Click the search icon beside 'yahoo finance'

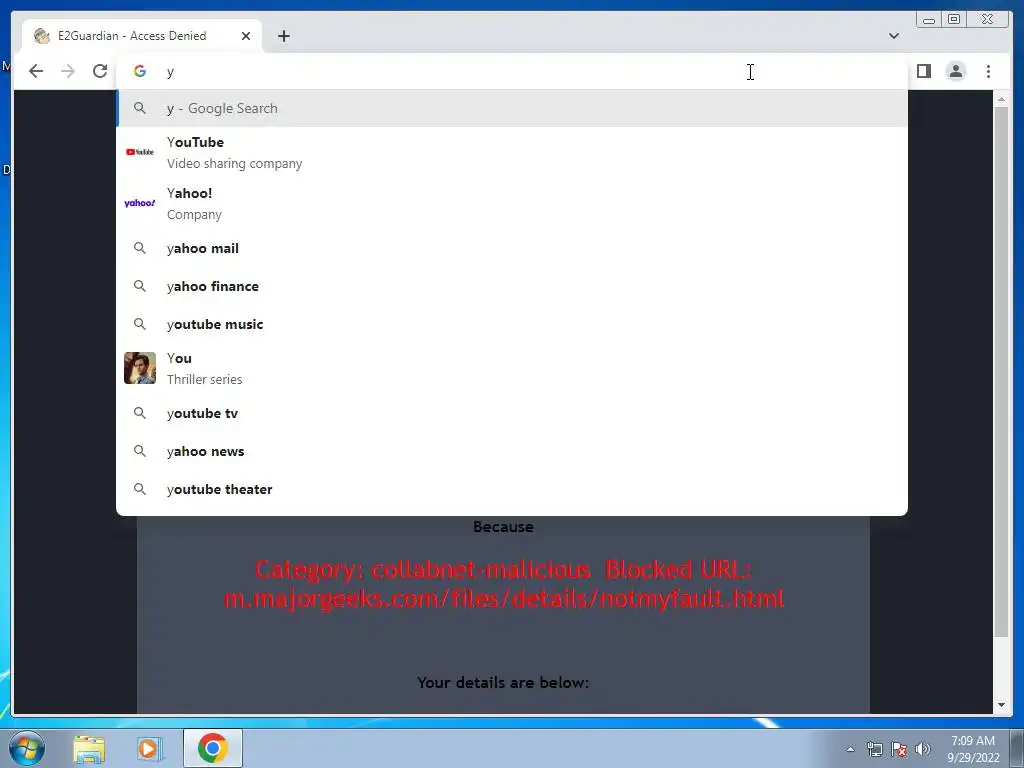140,286
